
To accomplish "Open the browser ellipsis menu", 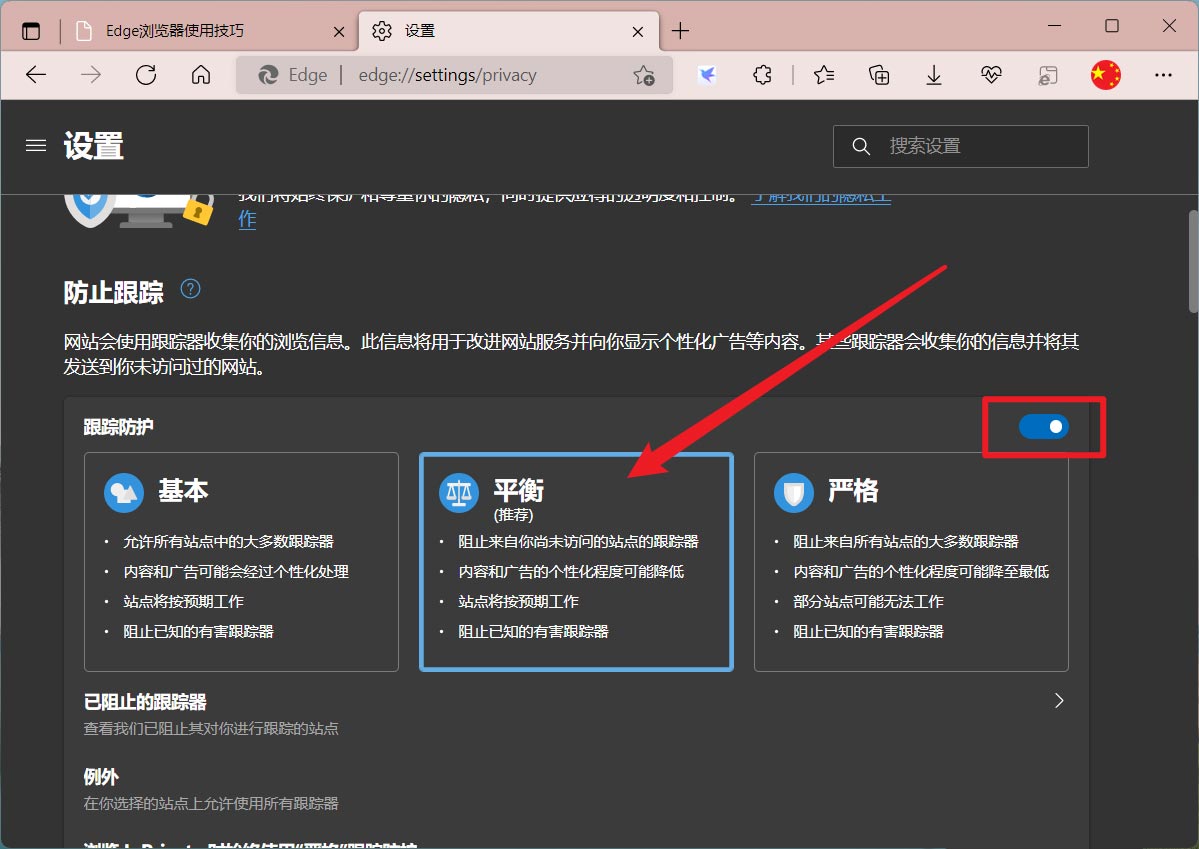I will tap(1163, 74).
